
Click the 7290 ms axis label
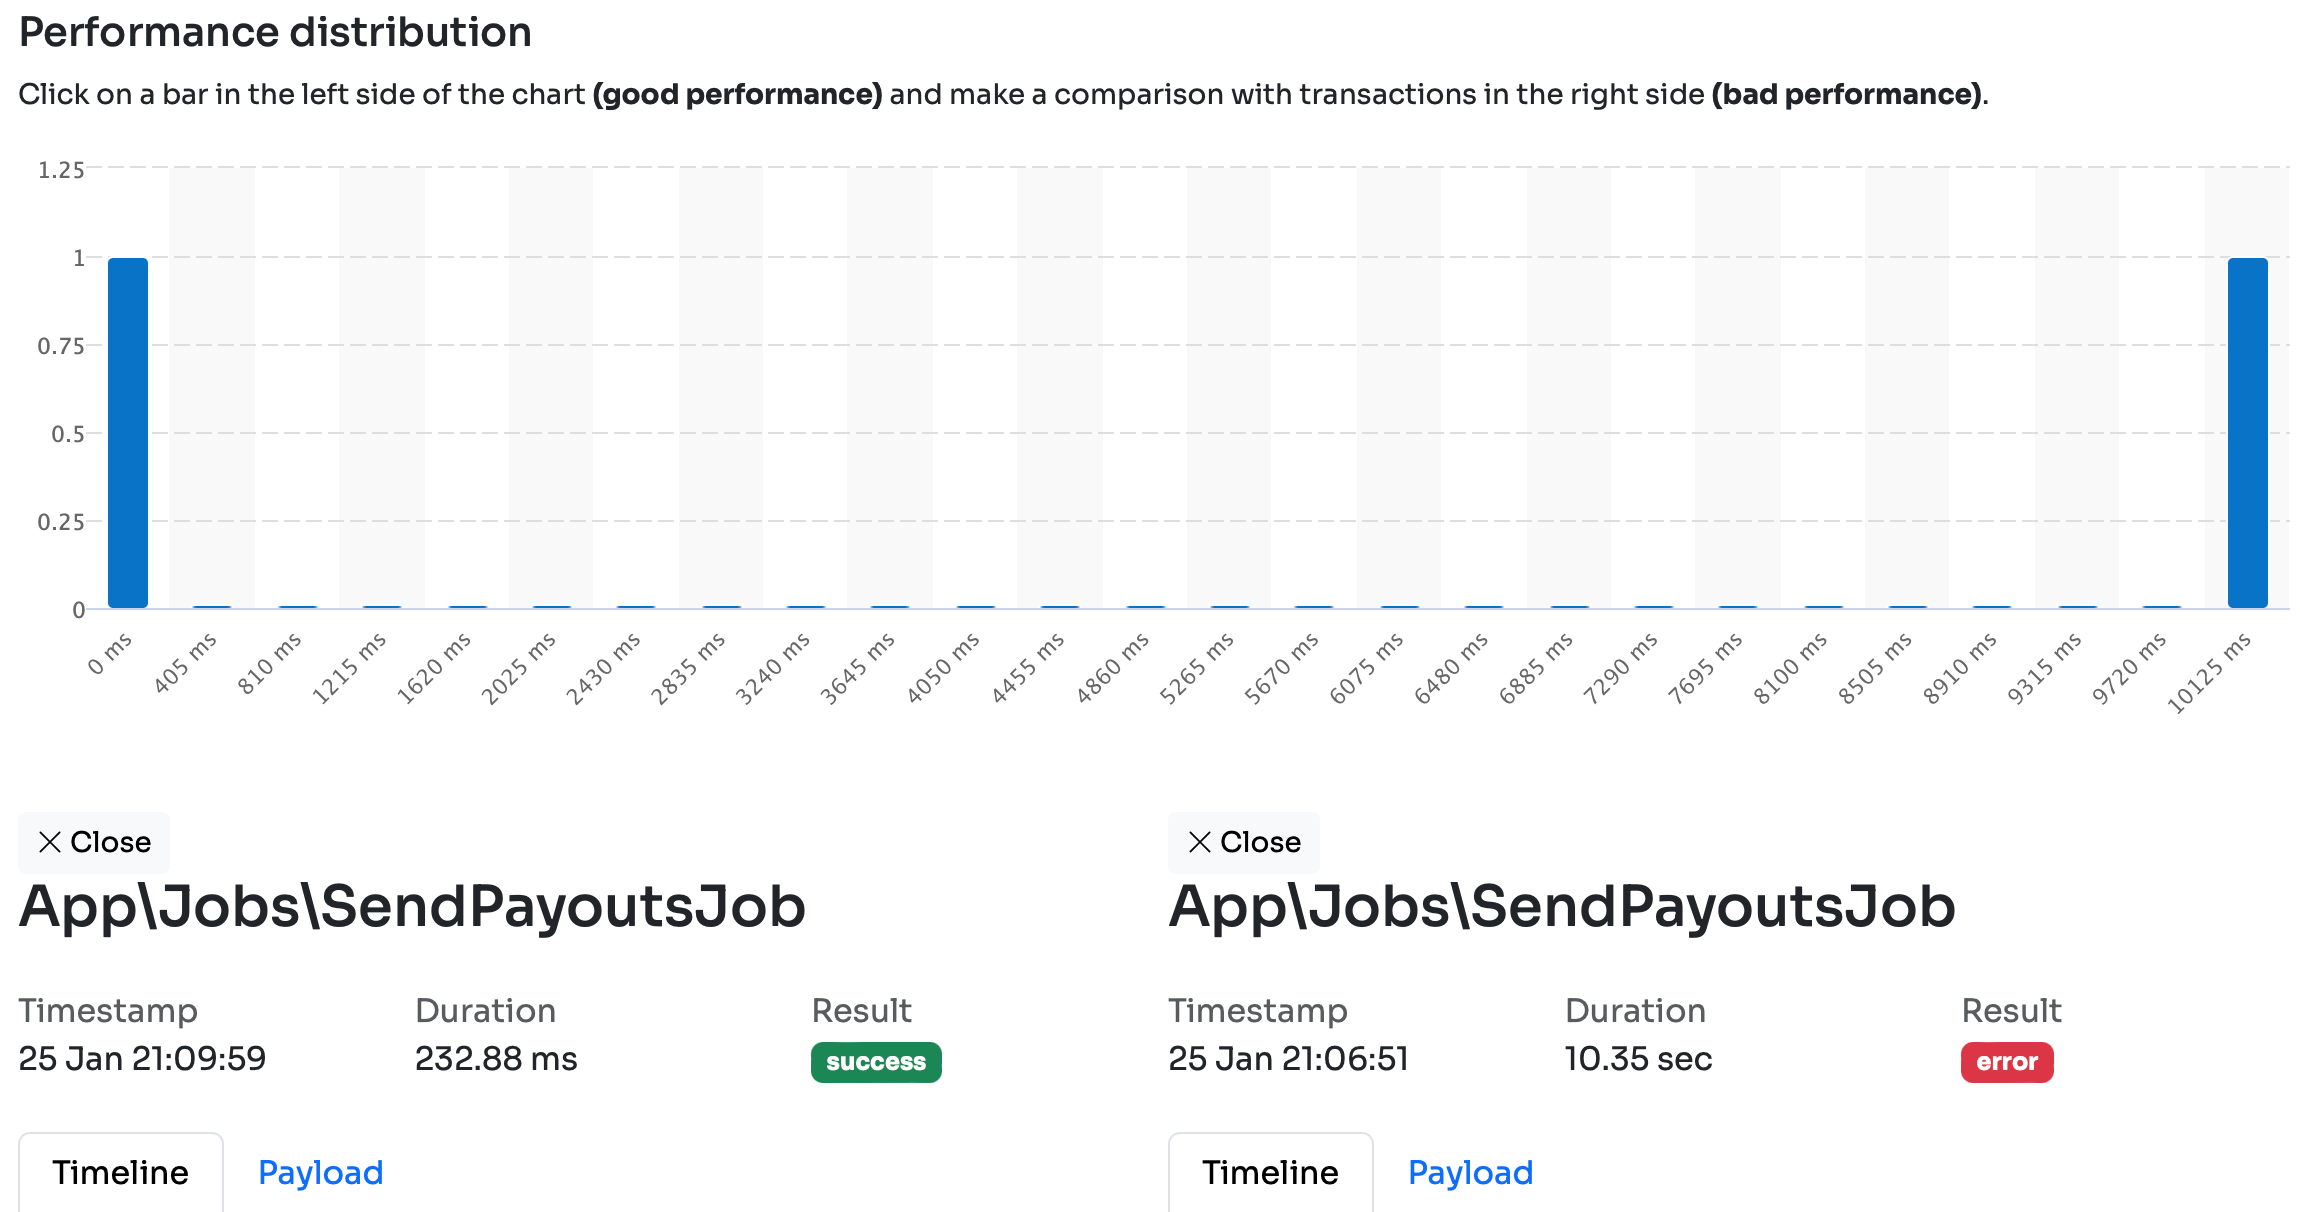coord(1620,668)
